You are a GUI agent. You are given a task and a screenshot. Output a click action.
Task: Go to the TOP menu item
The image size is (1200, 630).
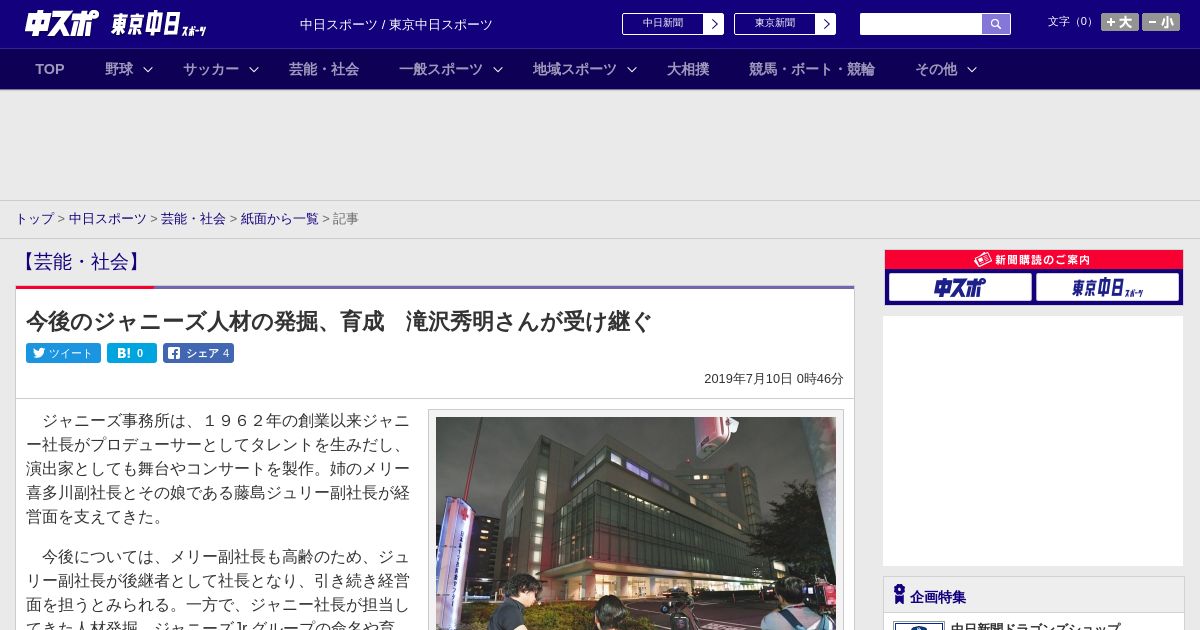(50, 69)
